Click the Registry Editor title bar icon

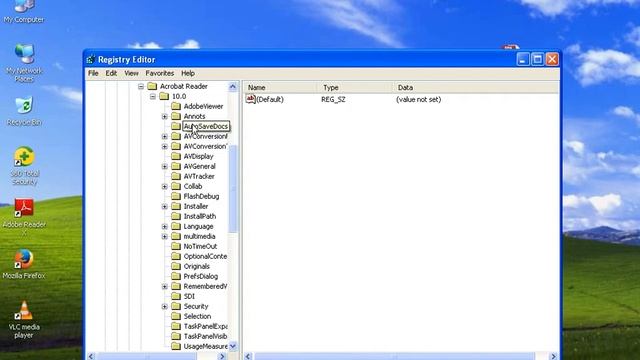click(x=91, y=60)
